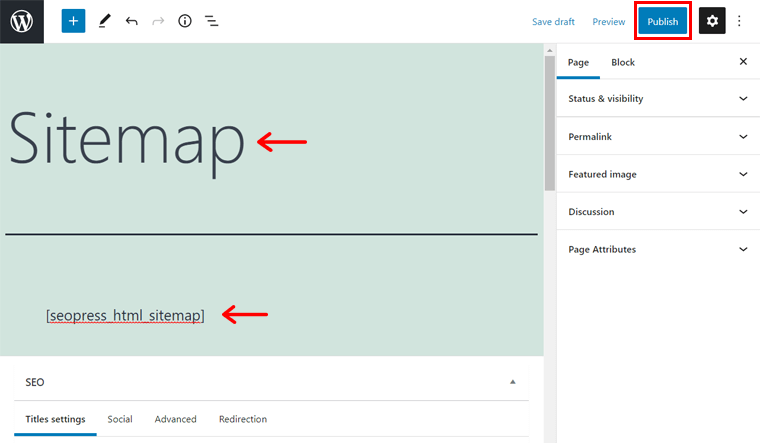Viewport: 760px width, 443px height.
Task: Save the page as draft
Action: coord(553,22)
